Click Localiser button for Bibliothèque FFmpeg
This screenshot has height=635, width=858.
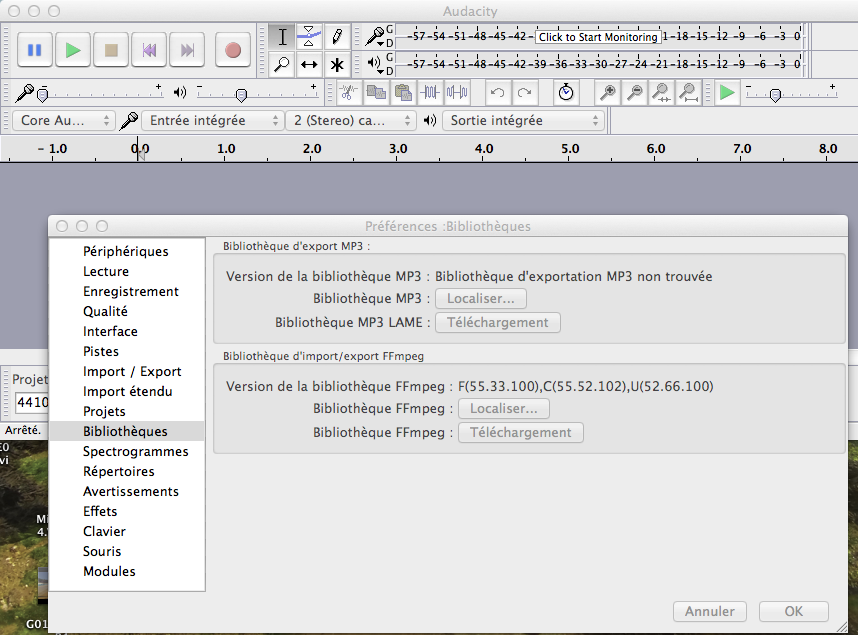point(503,408)
